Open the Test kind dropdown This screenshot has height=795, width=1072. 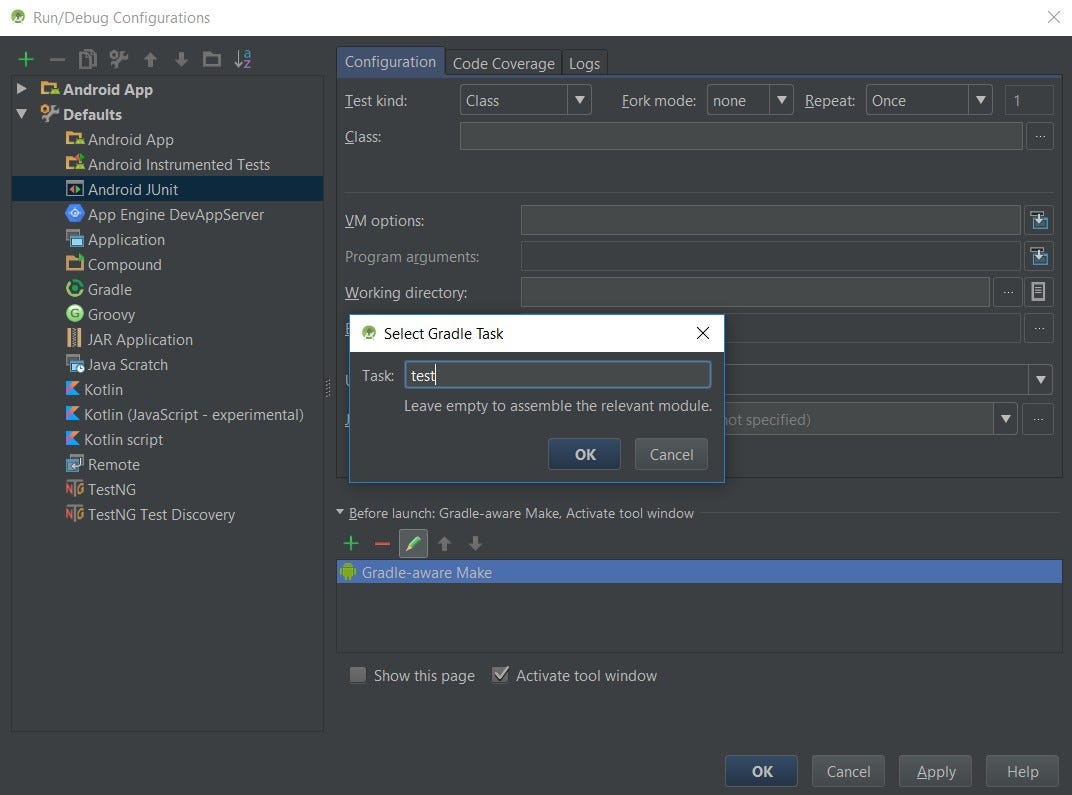pos(579,100)
